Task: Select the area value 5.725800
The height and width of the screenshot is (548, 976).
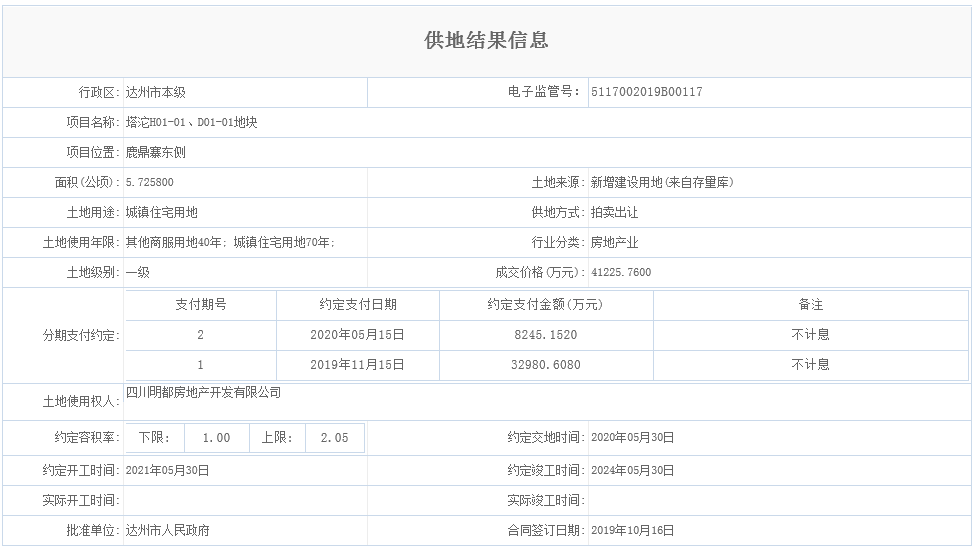Action: 149,182
